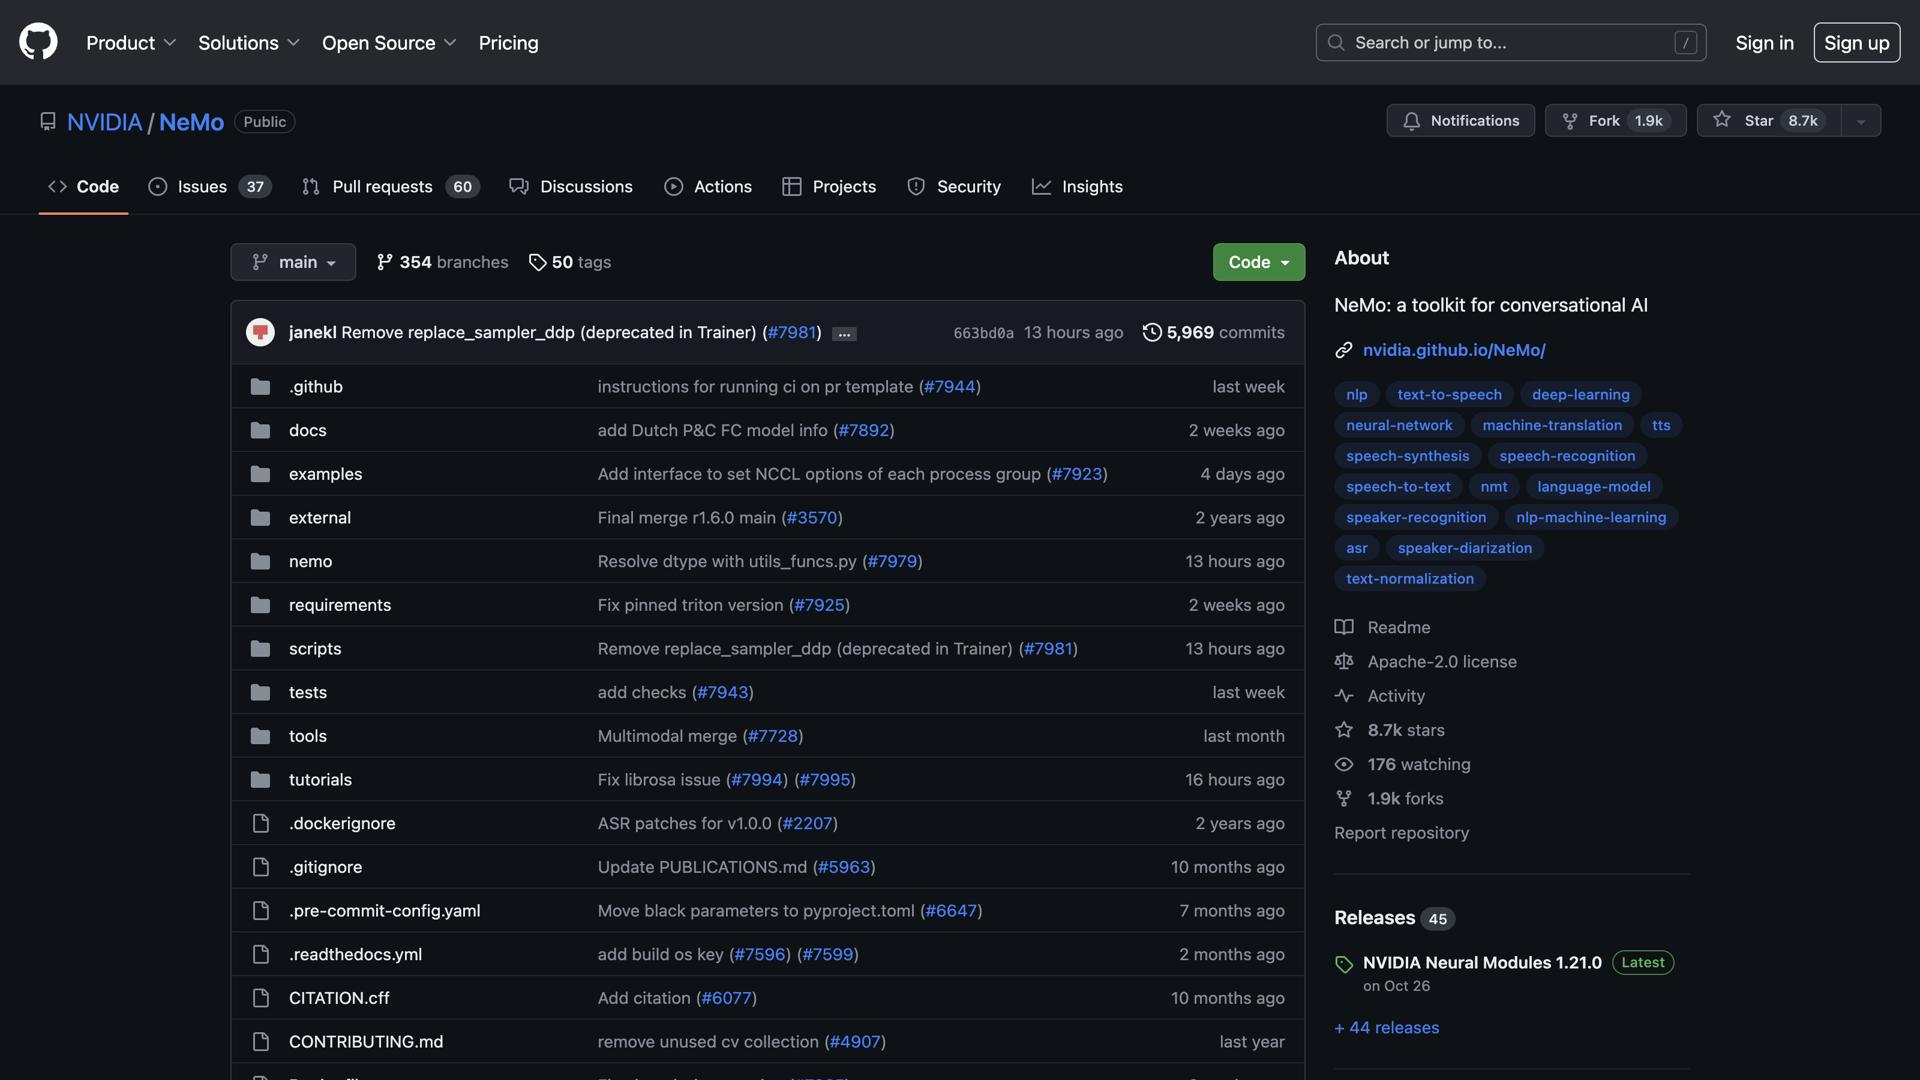The image size is (1920, 1080).
Task: Click the Sign up button
Action: point(1856,43)
